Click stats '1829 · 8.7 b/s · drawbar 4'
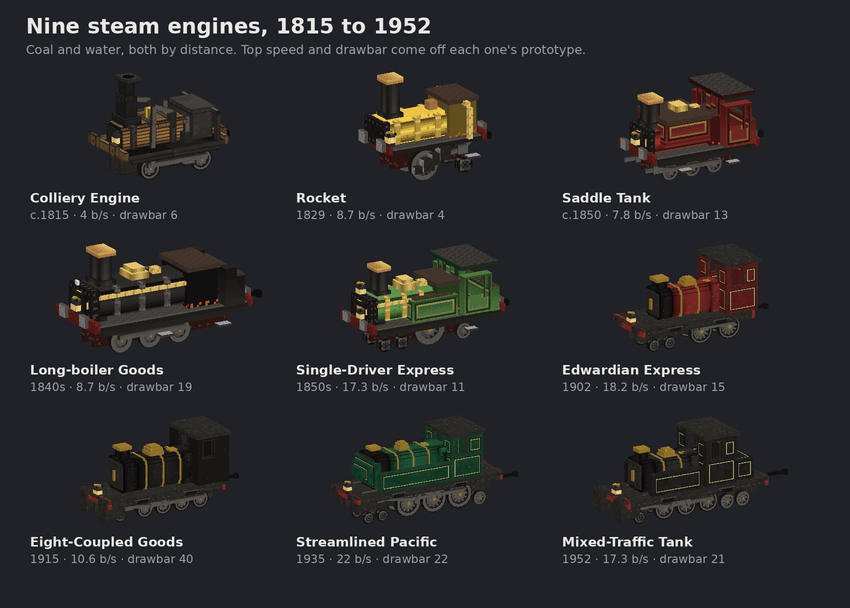Screen dimensions: 850x608 click(370, 215)
